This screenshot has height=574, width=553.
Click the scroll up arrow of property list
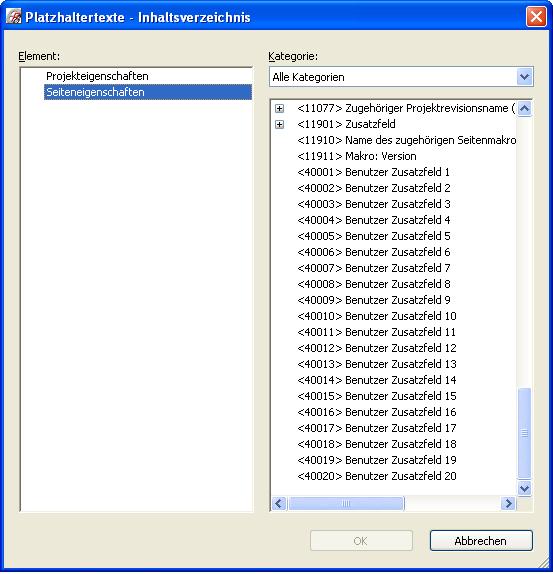pos(524,109)
